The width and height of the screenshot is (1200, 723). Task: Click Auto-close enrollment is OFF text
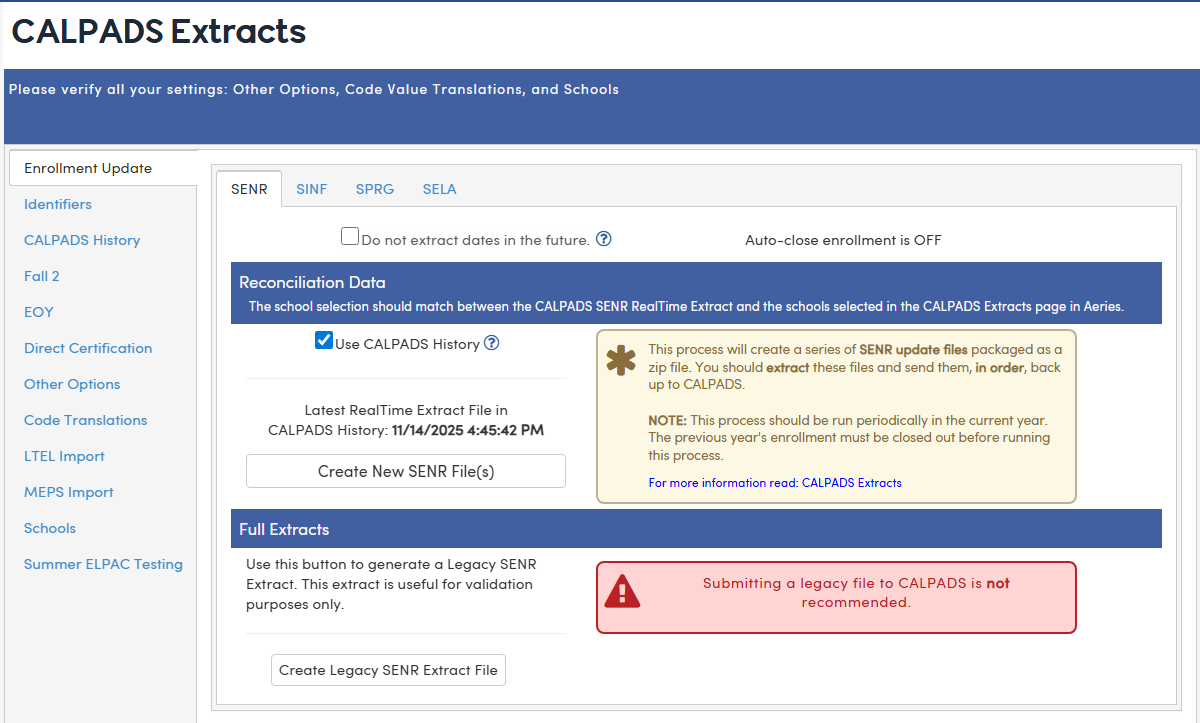pyautogui.click(x=843, y=240)
